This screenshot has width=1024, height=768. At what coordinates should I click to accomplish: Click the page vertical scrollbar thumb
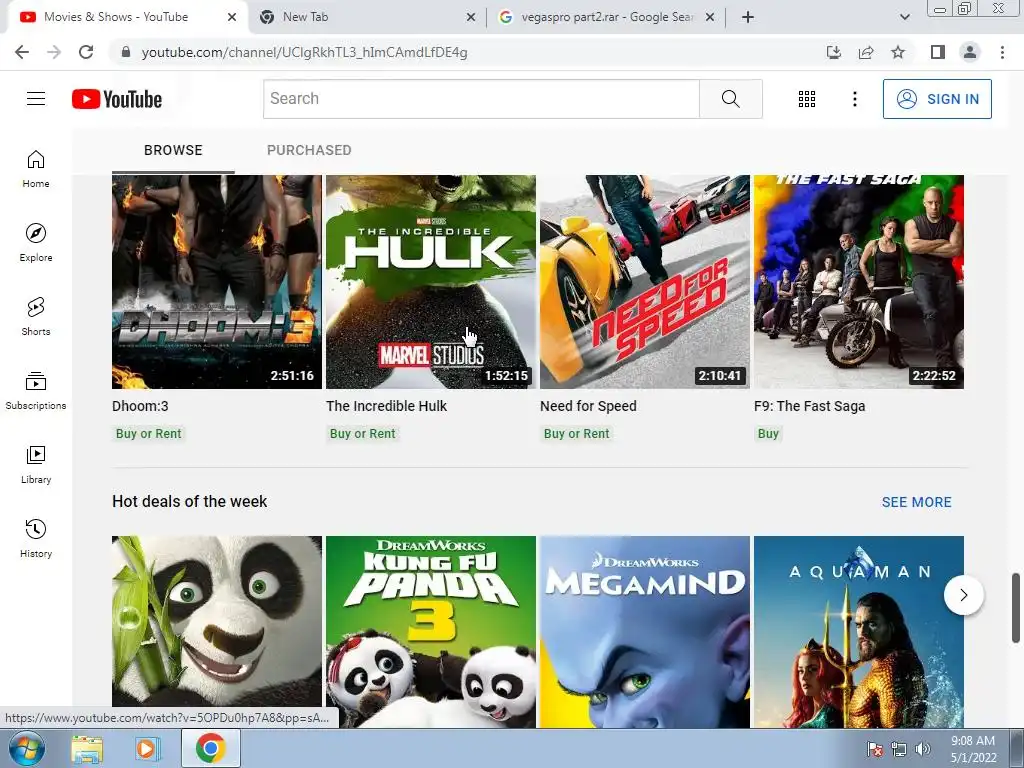pyautogui.click(x=1016, y=607)
